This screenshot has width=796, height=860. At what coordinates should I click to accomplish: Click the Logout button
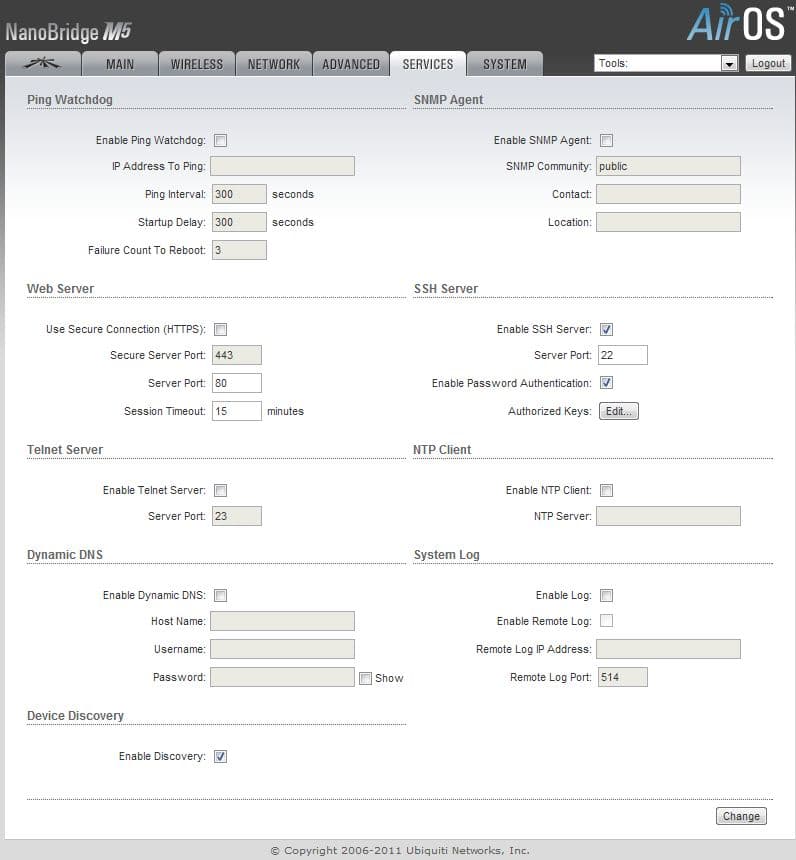(768, 64)
